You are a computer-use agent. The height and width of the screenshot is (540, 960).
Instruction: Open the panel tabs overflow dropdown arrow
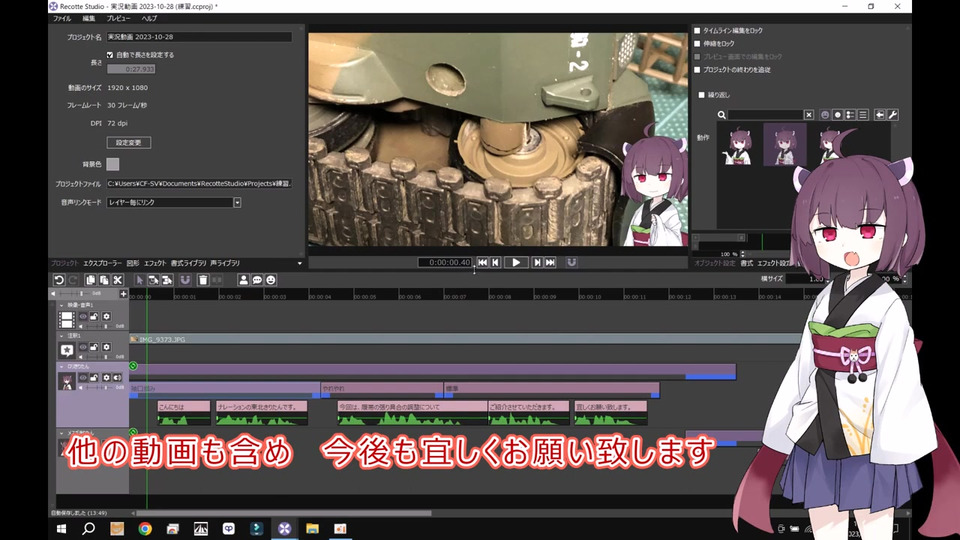coord(299,263)
